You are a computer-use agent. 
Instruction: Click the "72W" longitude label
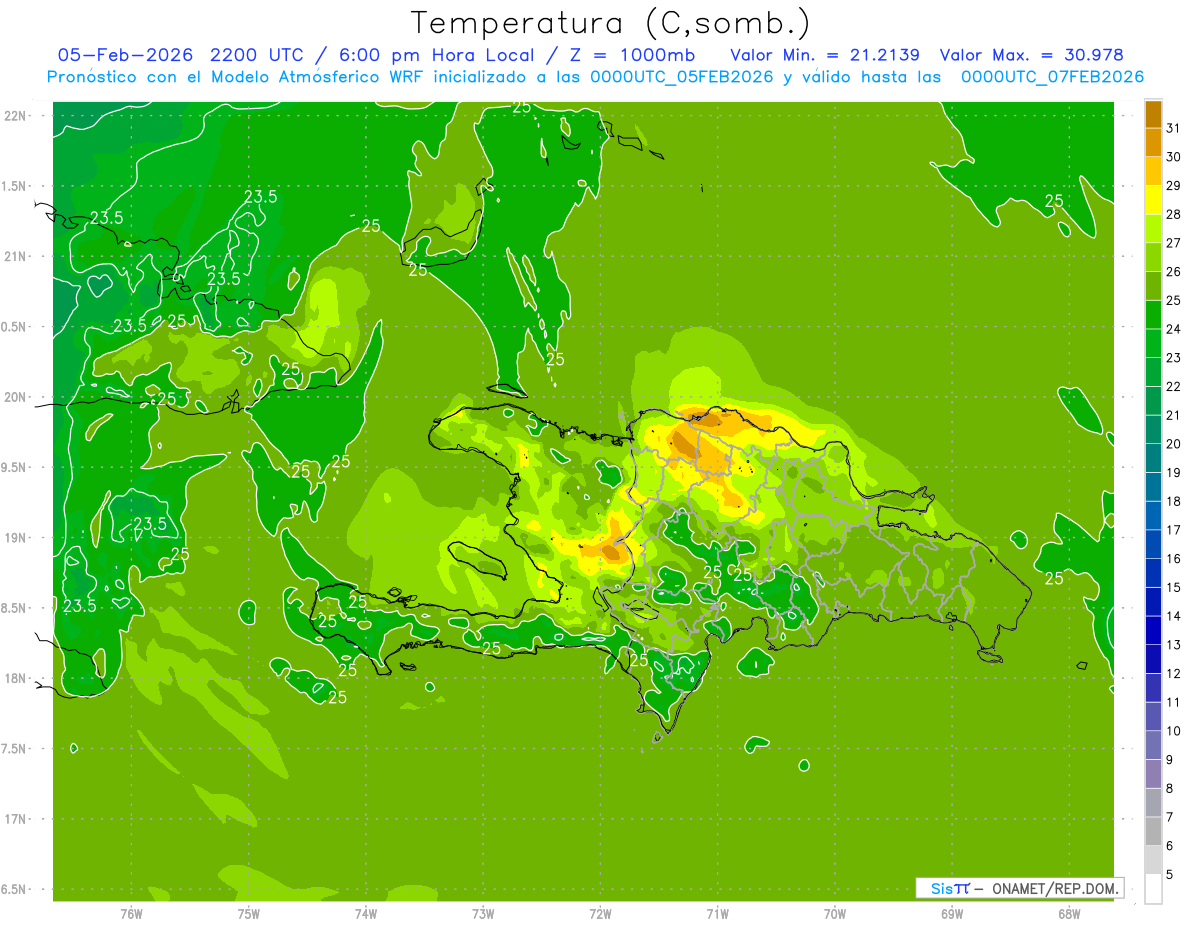601,914
